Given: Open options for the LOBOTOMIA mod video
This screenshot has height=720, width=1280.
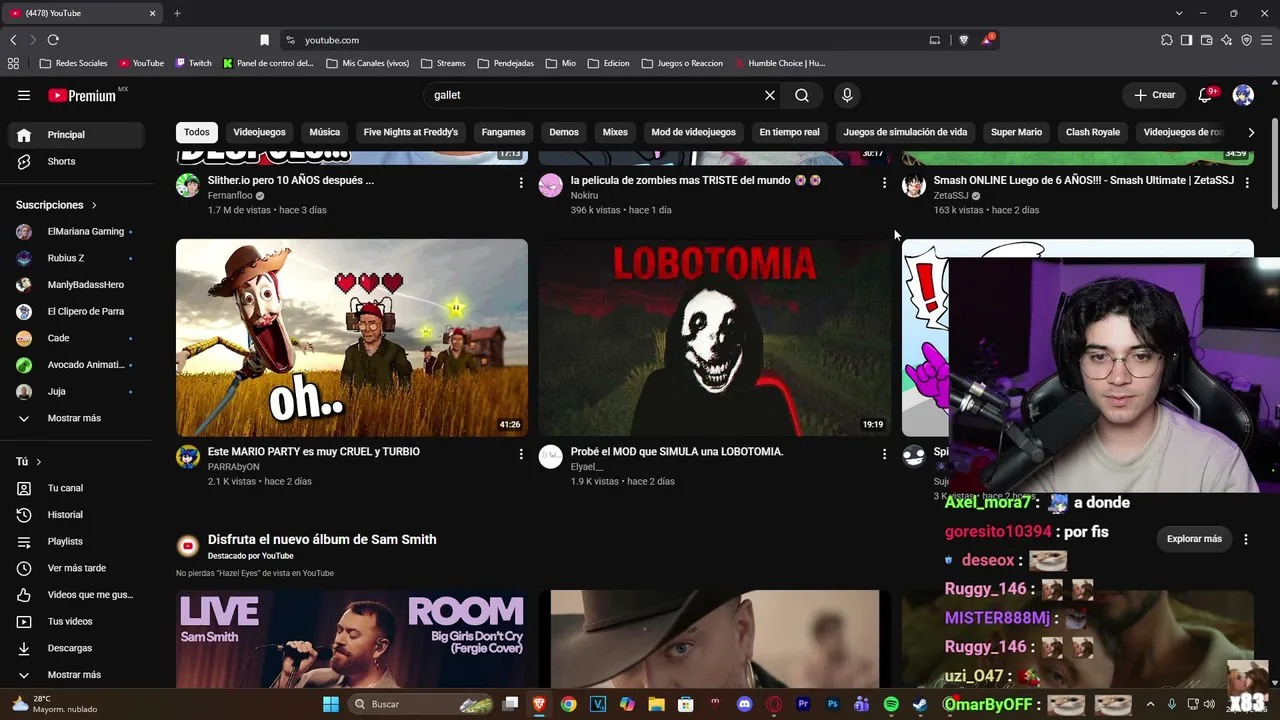Looking at the screenshot, I should 884,454.
